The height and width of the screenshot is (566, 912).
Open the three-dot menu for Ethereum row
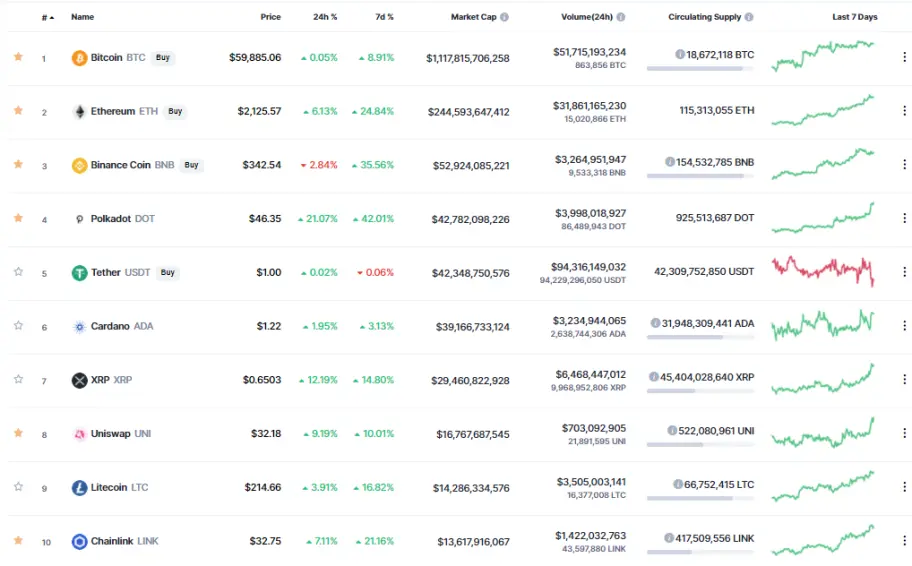click(x=904, y=111)
